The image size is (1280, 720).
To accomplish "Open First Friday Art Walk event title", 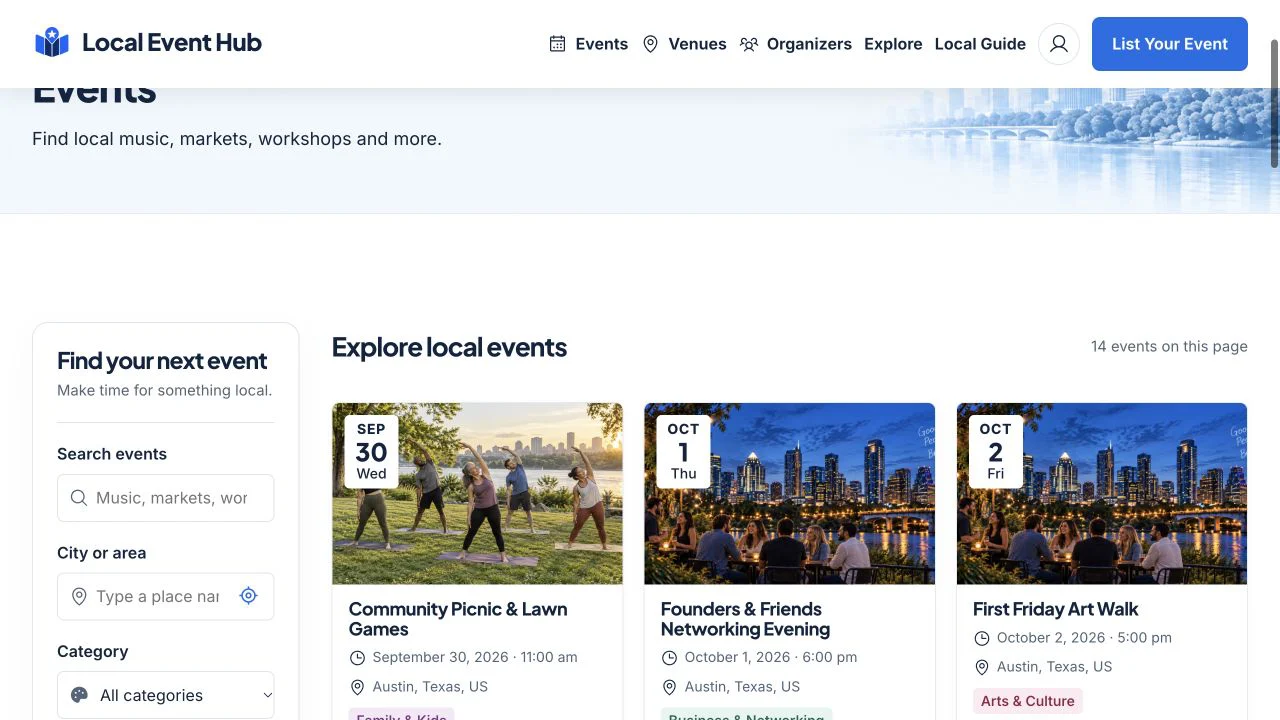I will pyautogui.click(x=1056, y=609).
